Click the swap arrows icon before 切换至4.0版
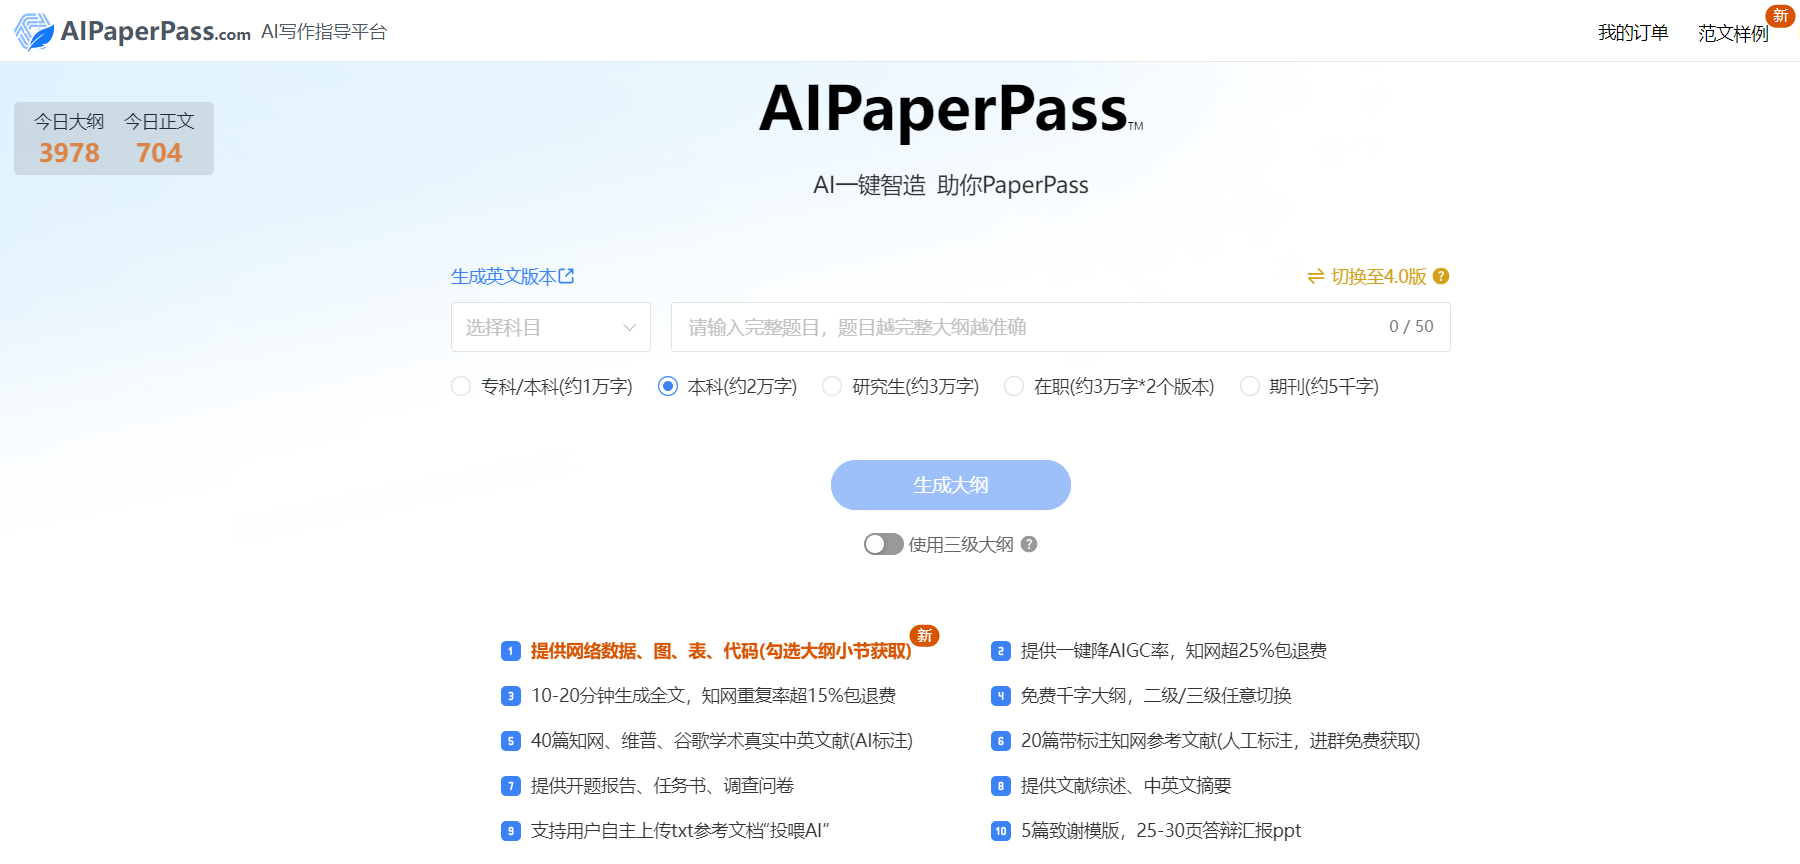Screen dimensions: 1800x864 pyautogui.click(x=1316, y=276)
